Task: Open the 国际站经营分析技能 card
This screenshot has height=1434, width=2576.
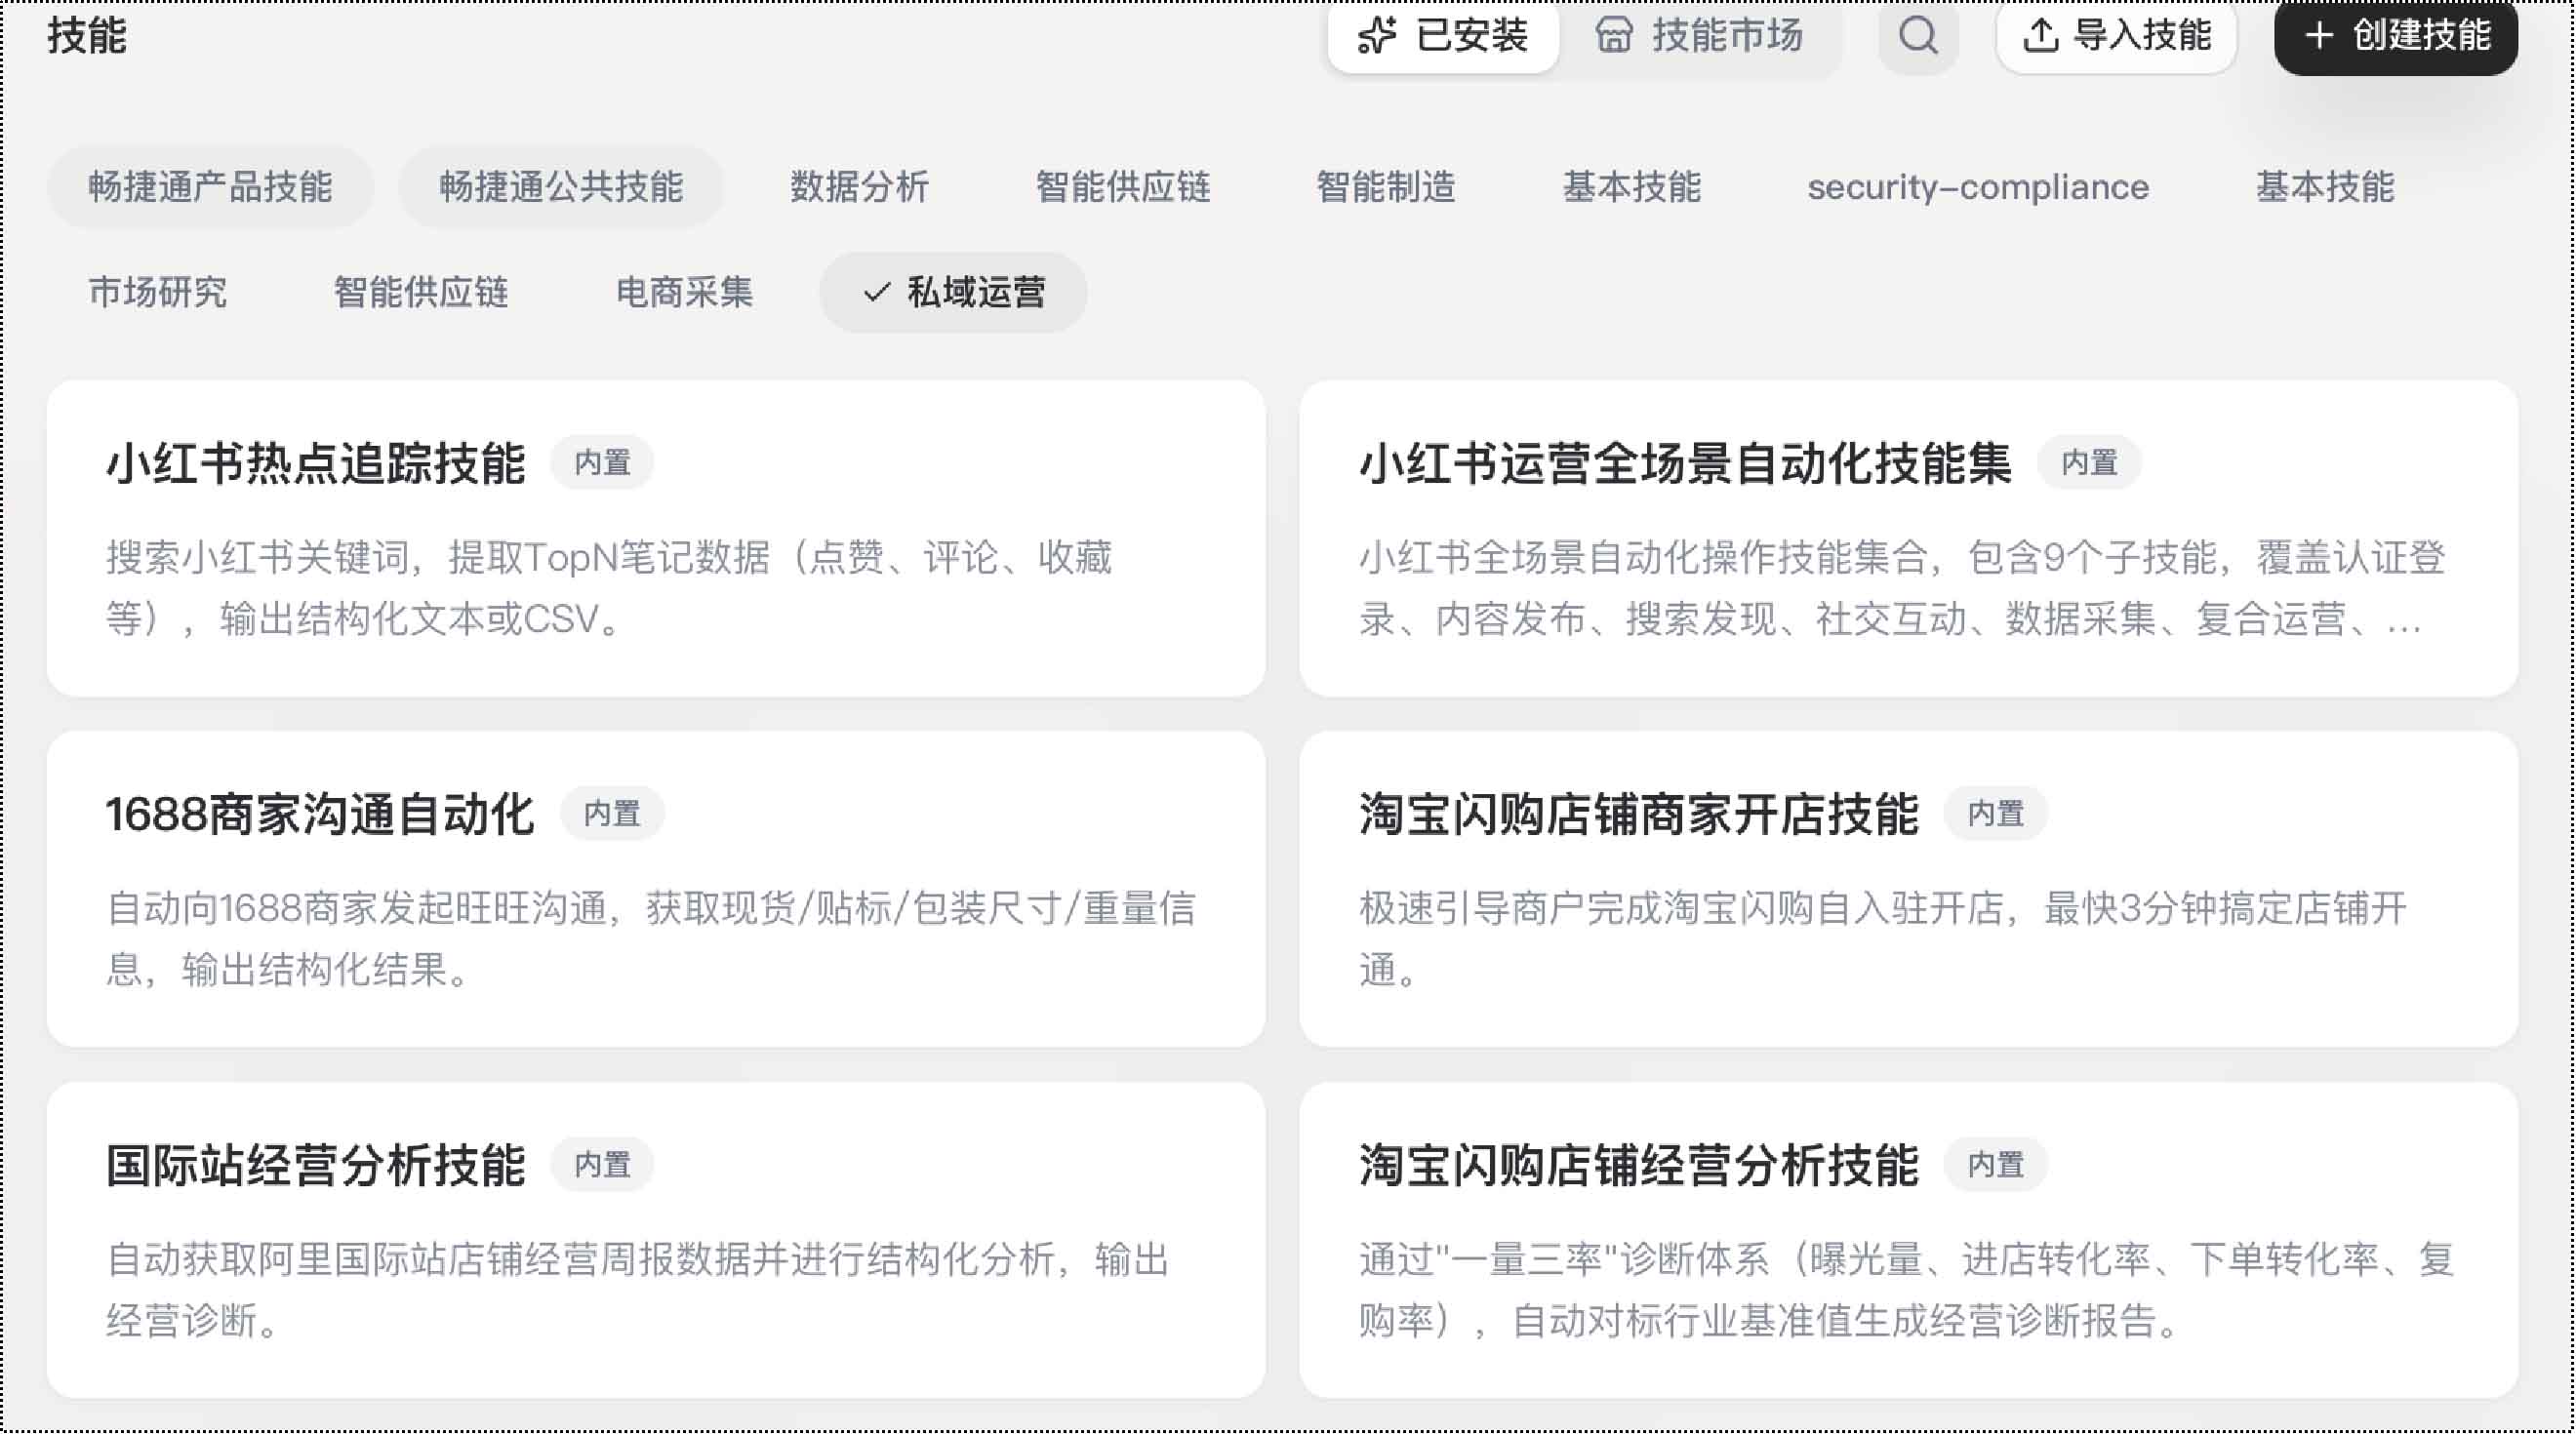Action: tap(656, 1240)
